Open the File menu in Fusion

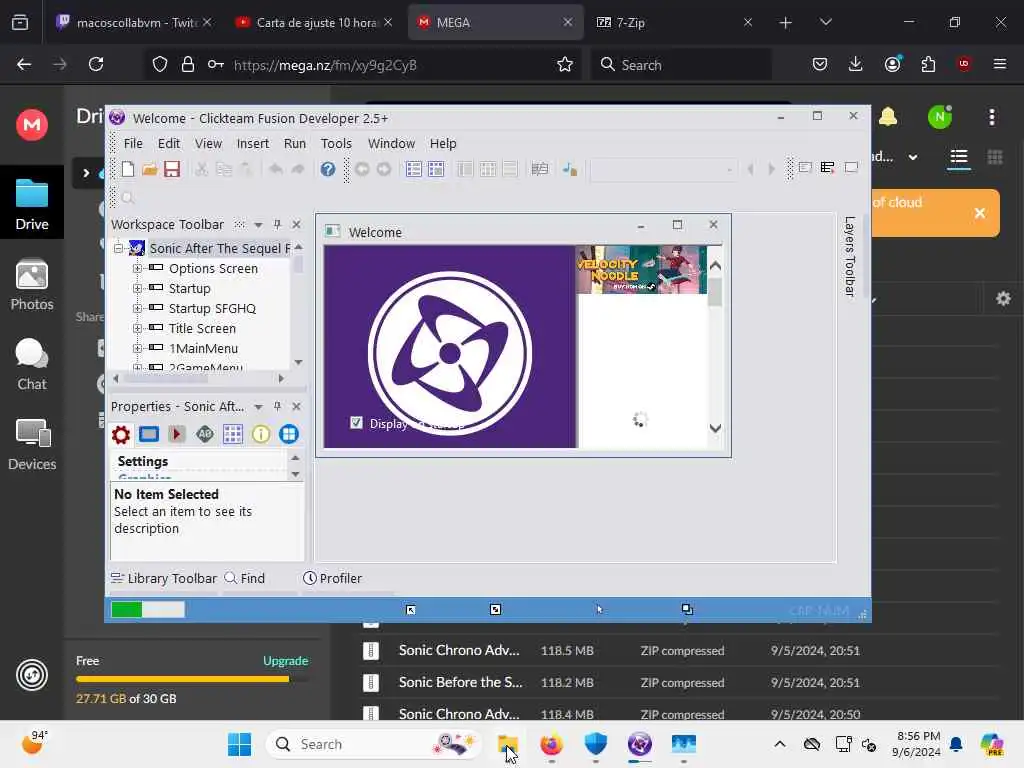coord(133,144)
